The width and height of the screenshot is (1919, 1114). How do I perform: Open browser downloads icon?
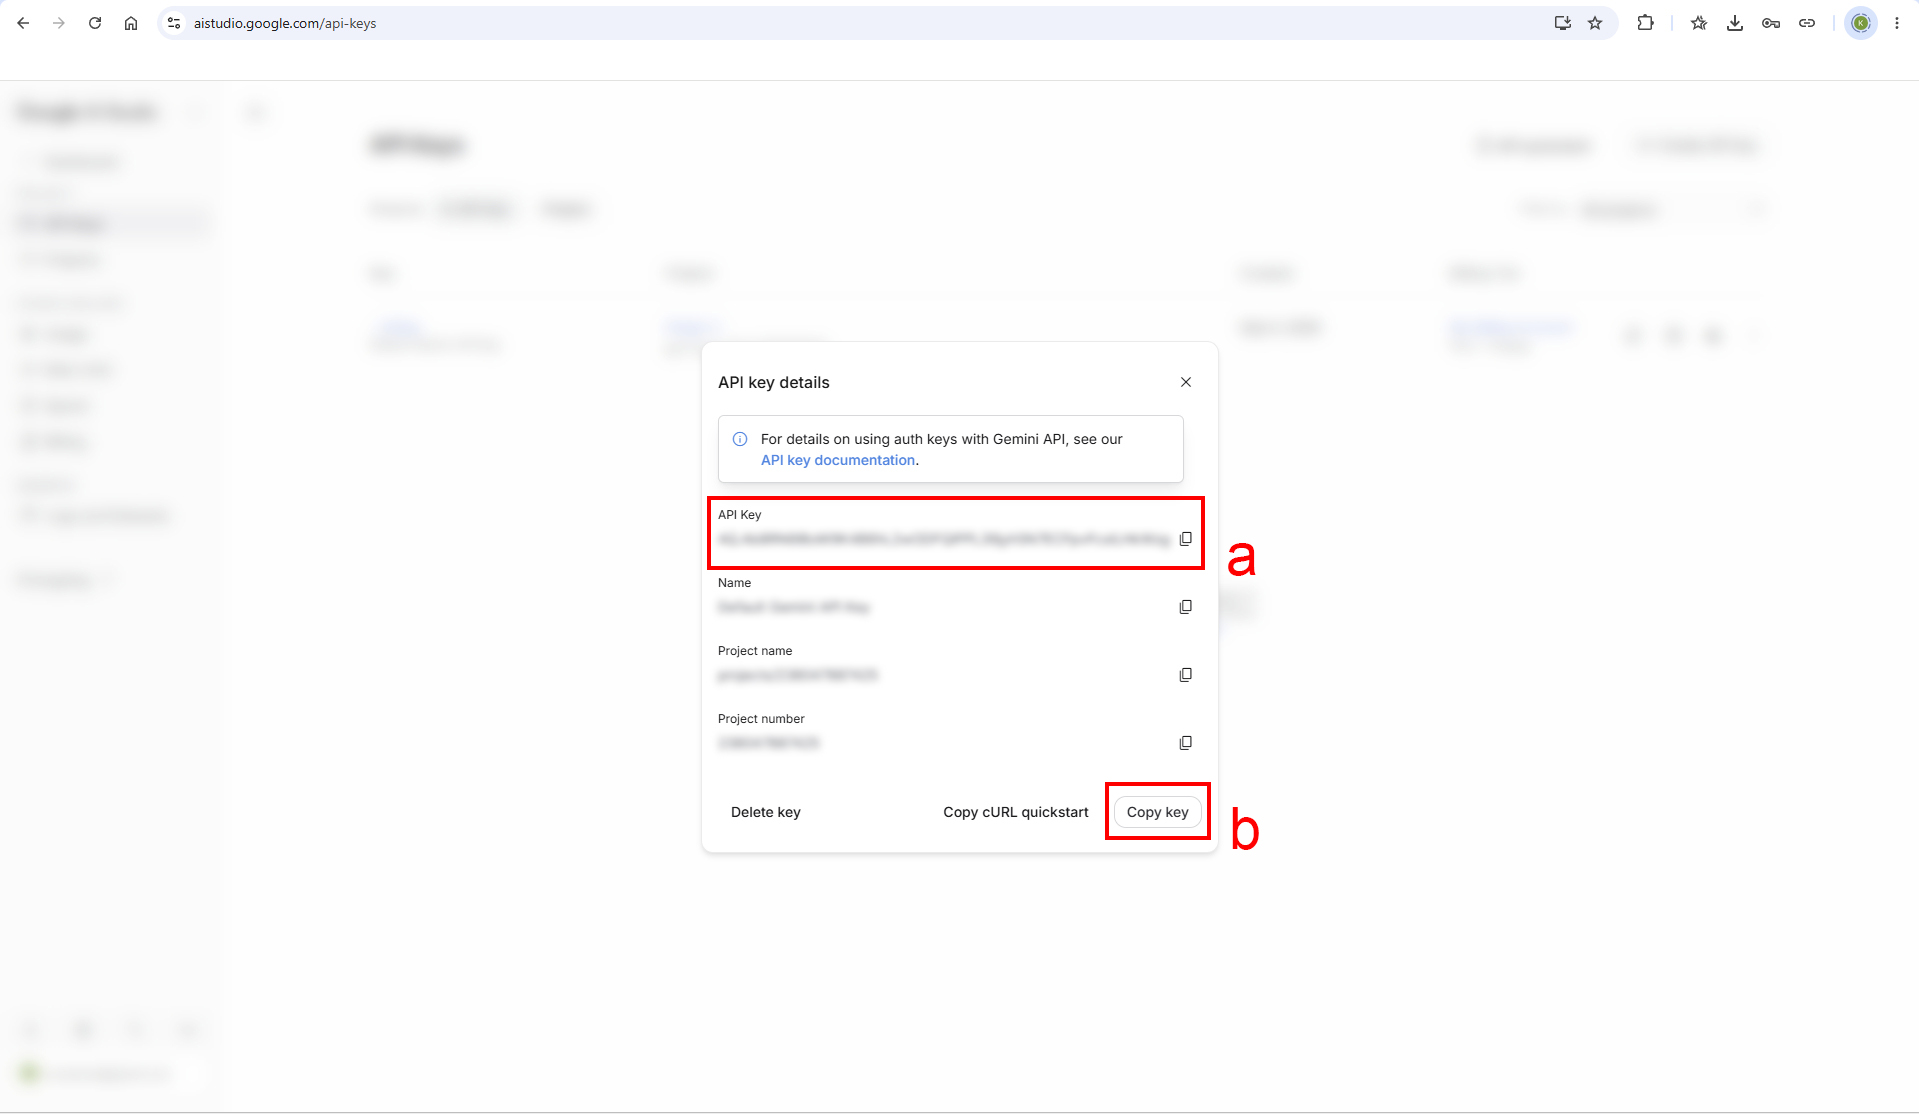(x=1735, y=23)
